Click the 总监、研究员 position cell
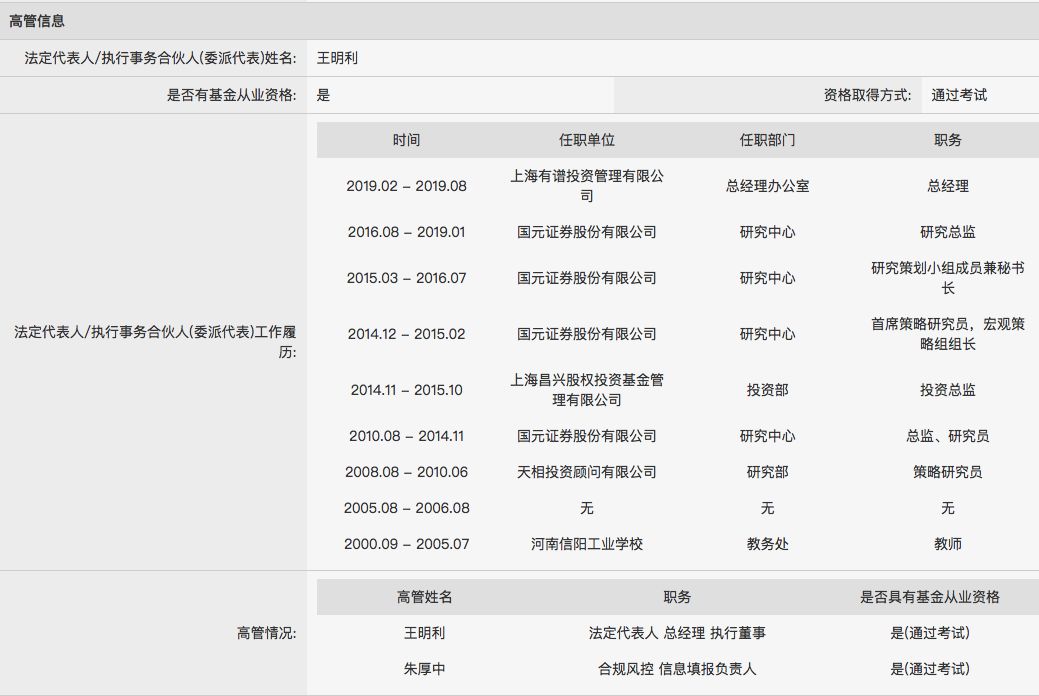The image size is (1039, 696). (948, 436)
